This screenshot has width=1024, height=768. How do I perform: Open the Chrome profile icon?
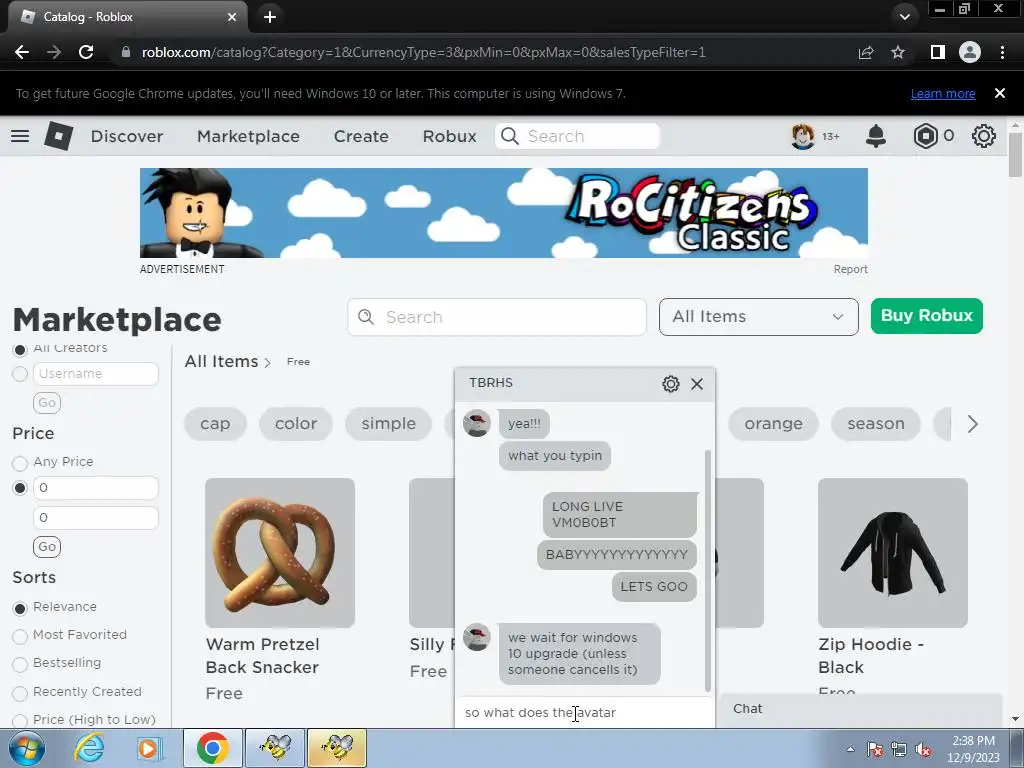point(970,52)
